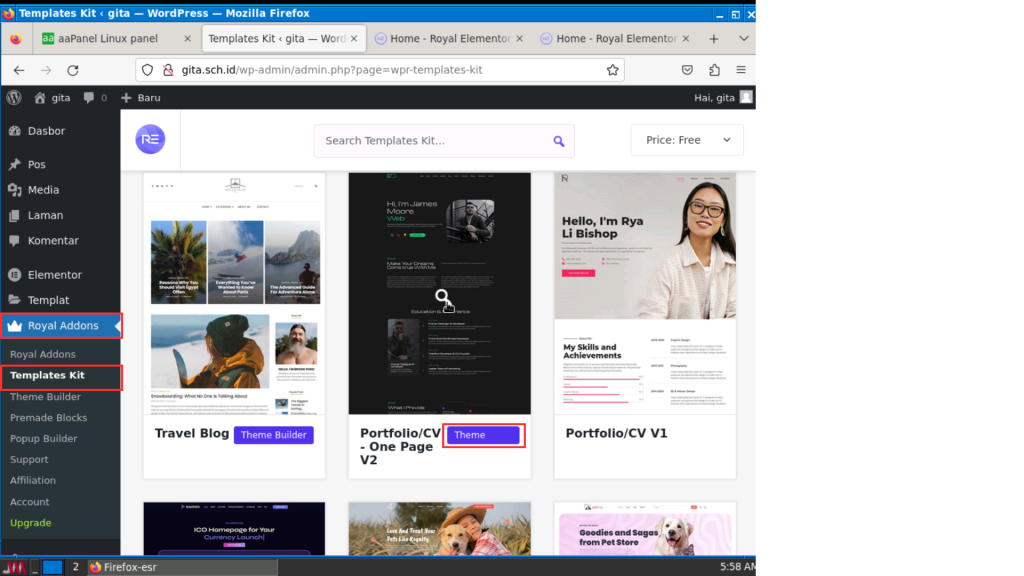This screenshot has width=1024, height=576.
Task: Open the Portfolio/CV V1 template thumbnail
Action: (645, 293)
